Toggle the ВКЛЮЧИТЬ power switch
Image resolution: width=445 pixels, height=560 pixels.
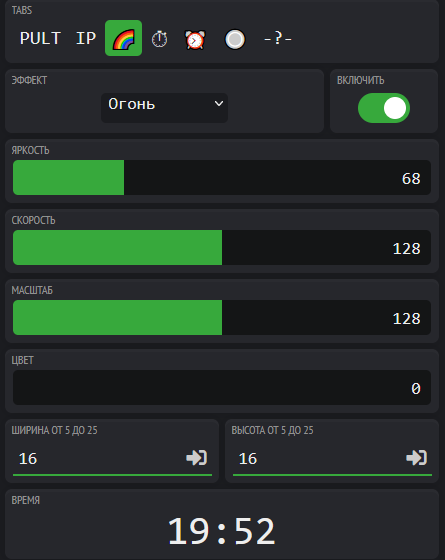click(x=384, y=108)
